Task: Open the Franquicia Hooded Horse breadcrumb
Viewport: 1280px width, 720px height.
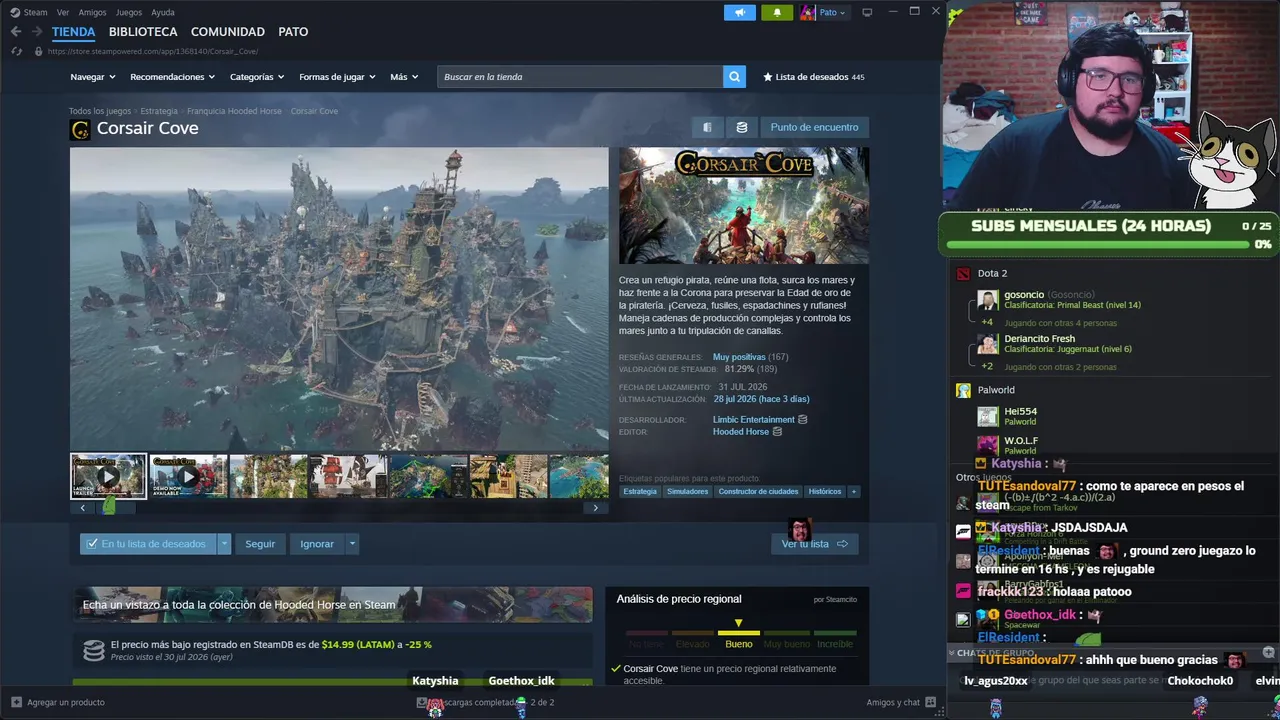Action: (x=234, y=111)
